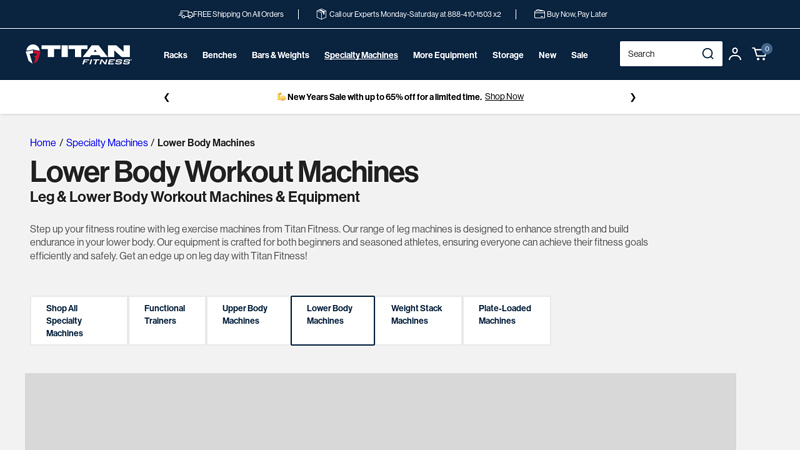Open the user account icon
The image size is (800, 450).
(x=735, y=54)
